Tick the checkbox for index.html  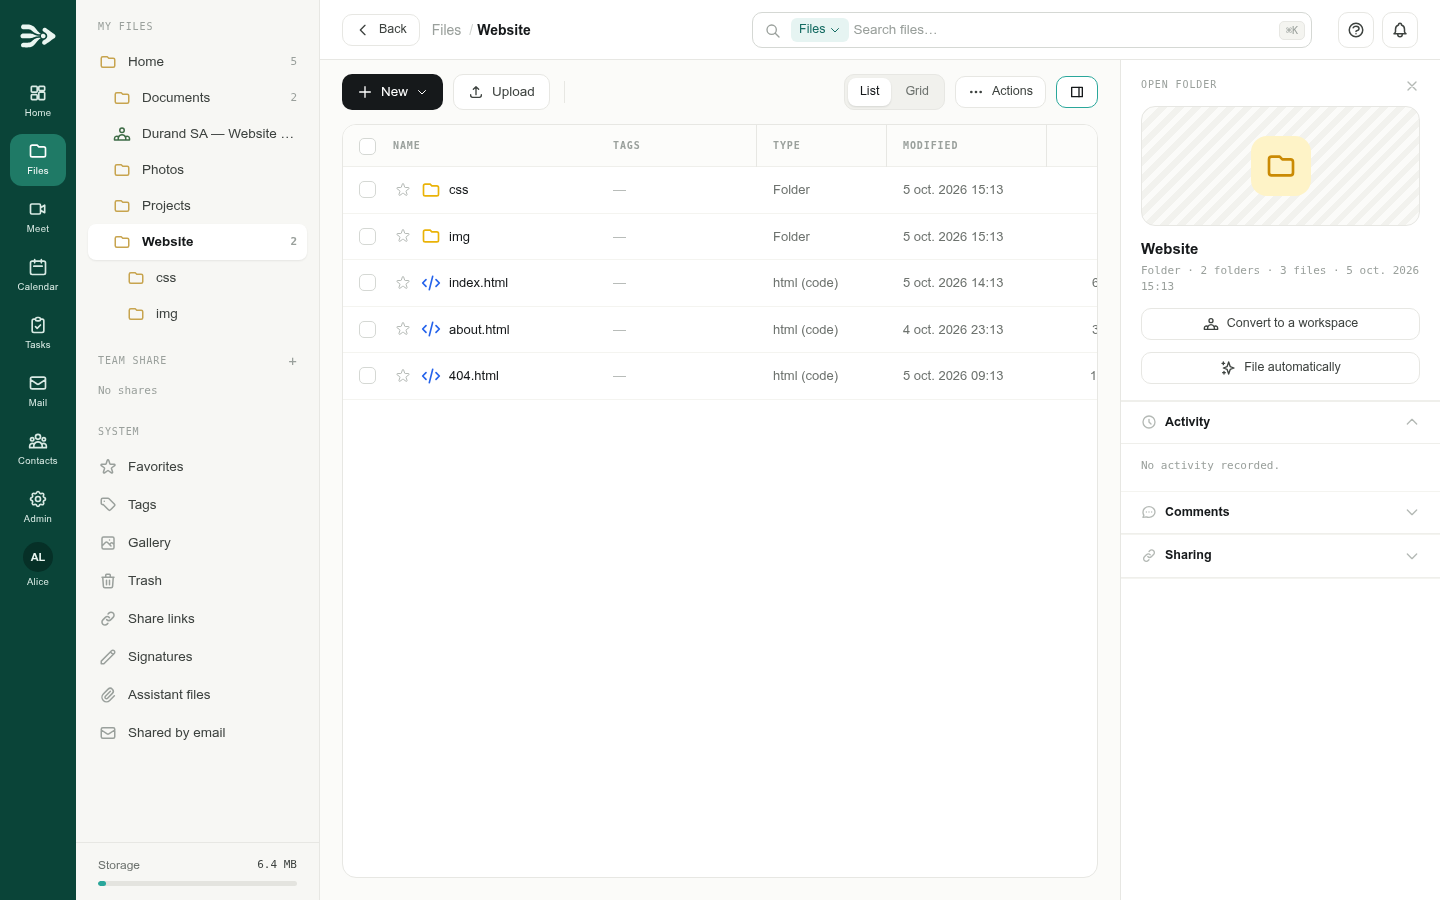[x=368, y=283]
